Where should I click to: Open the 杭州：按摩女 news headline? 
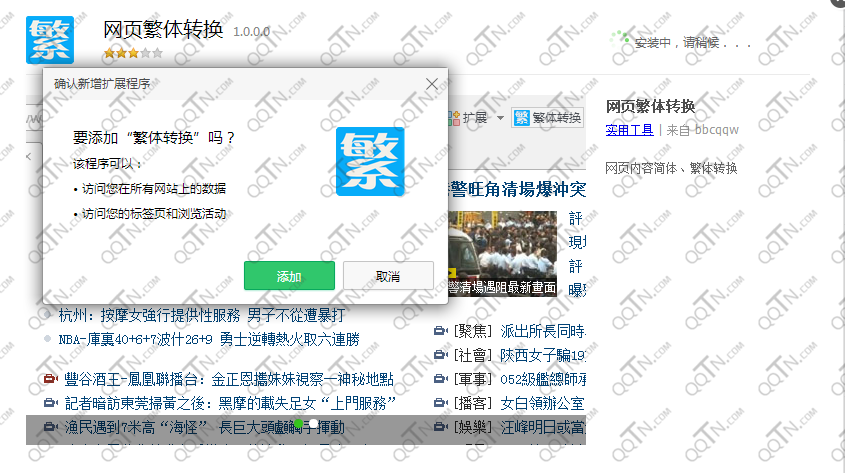202,314
